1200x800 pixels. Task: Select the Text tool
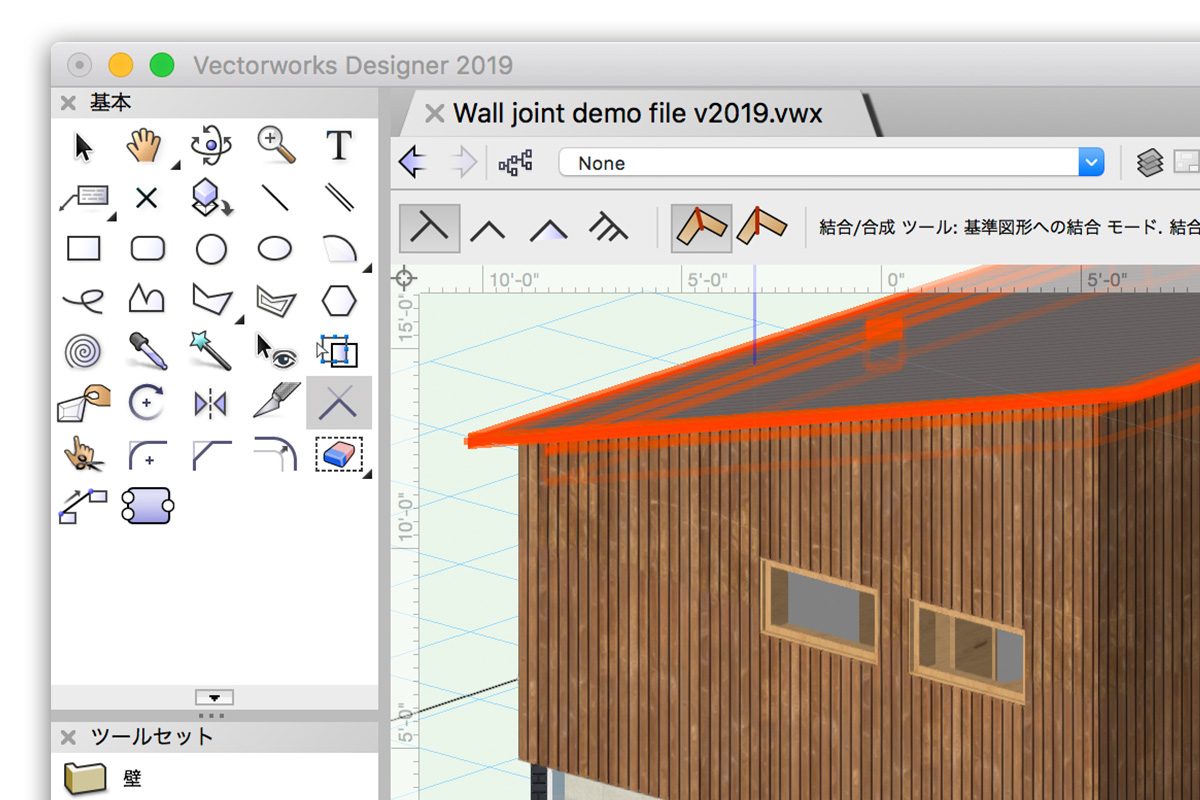339,146
